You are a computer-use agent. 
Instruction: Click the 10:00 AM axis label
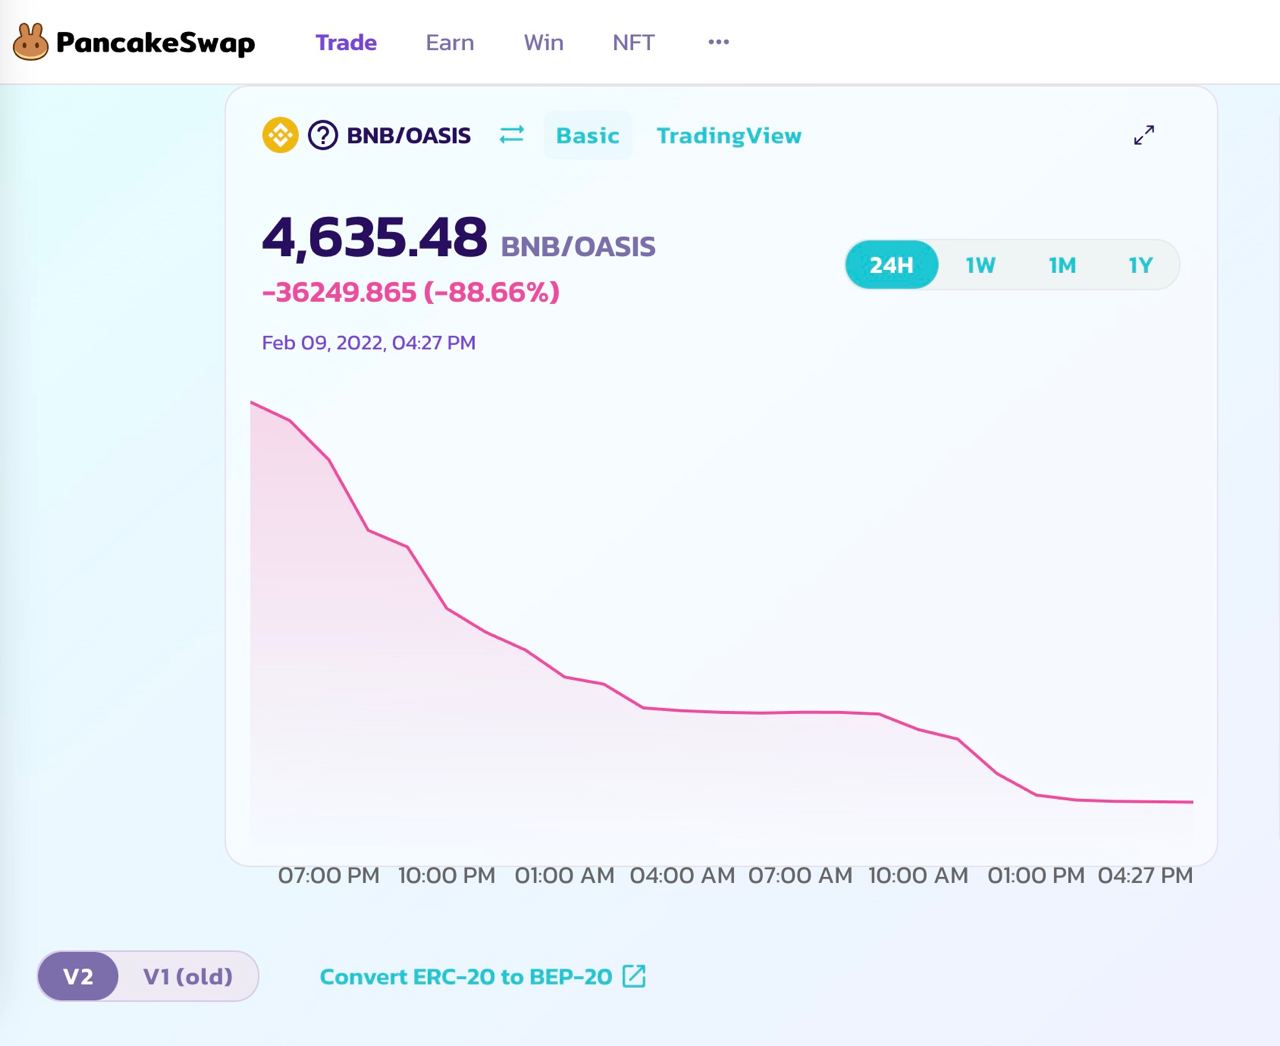click(x=919, y=875)
